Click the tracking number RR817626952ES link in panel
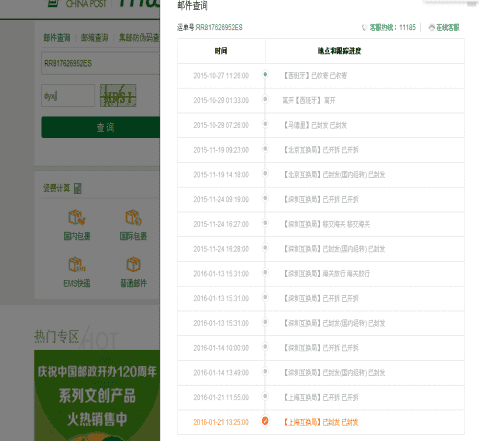The height and width of the screenshot is (441, 479). tap(219, 27)
